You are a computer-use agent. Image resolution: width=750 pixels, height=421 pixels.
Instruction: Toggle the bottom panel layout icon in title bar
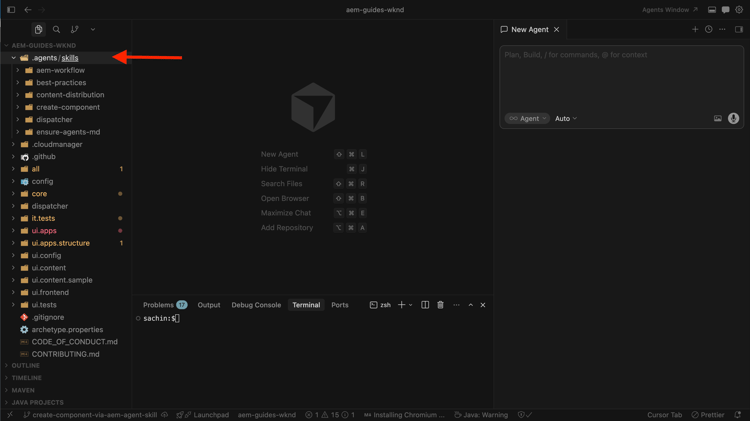712,10
